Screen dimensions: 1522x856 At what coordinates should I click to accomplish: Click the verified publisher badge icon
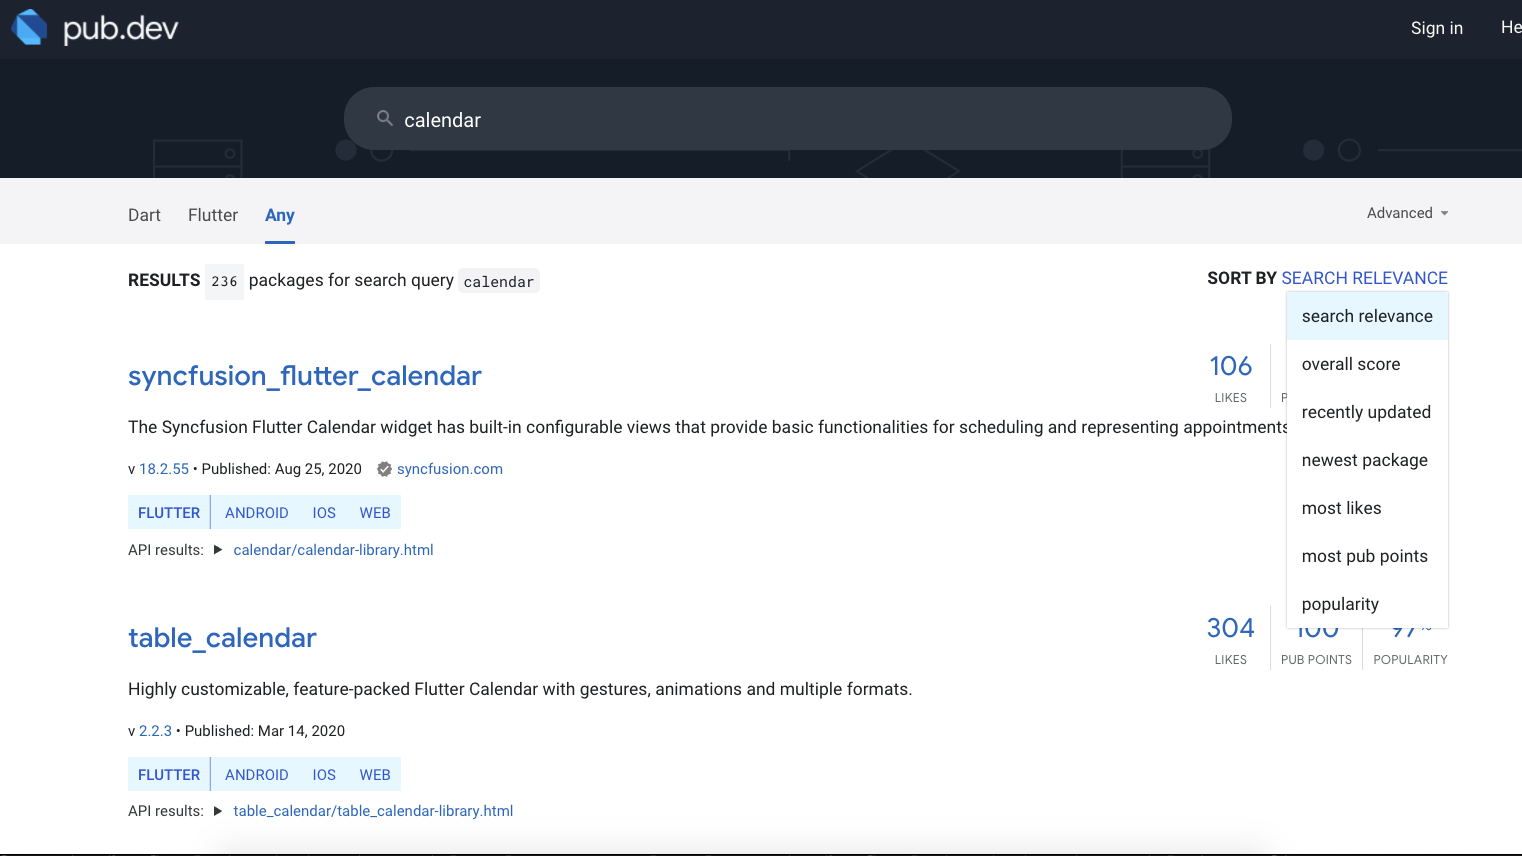[x=384, y=469]
